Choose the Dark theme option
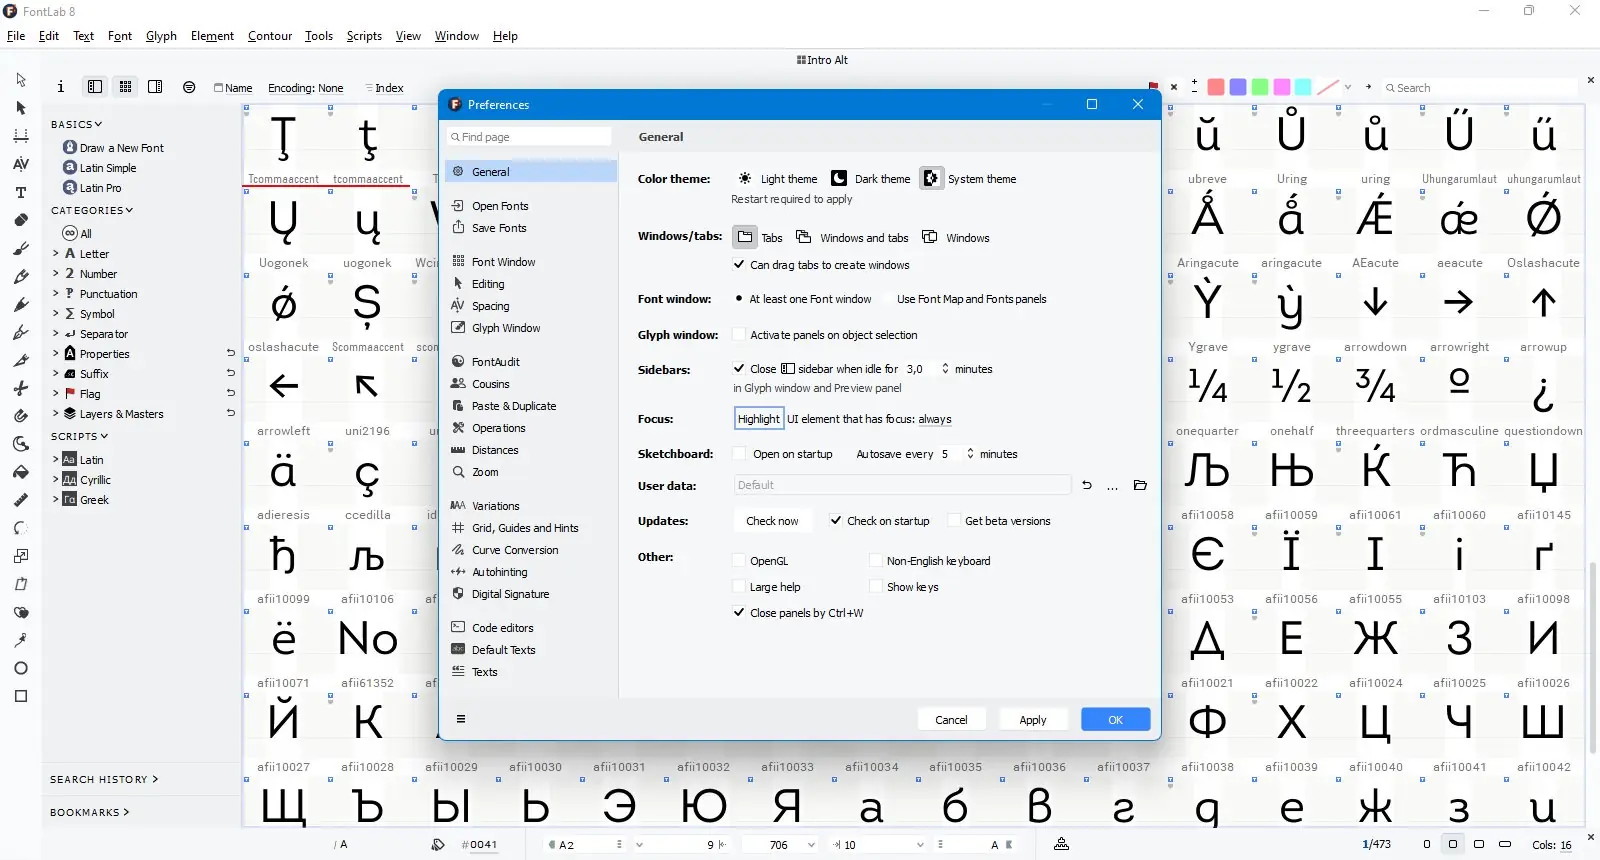Screen dimensions: 1600x860 [x=871, y=179]
